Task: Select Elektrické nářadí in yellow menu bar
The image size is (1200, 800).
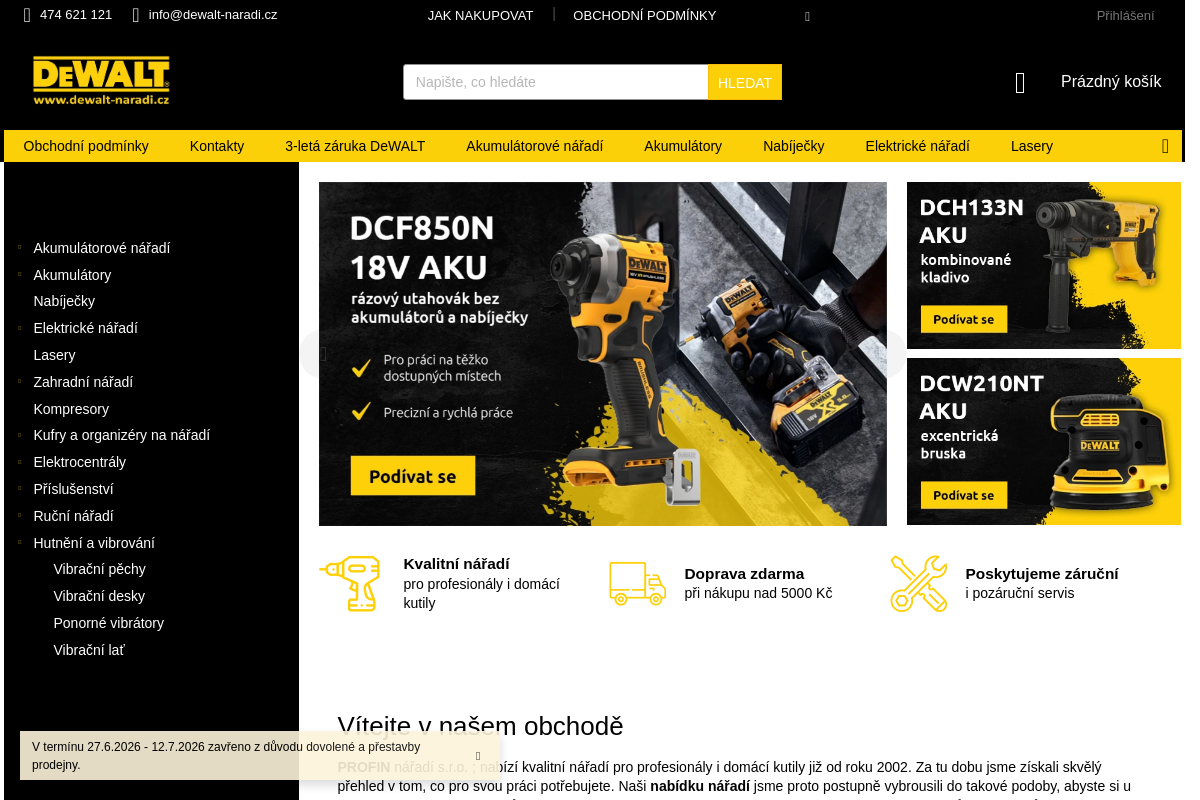Action: [x=917, y=146]
